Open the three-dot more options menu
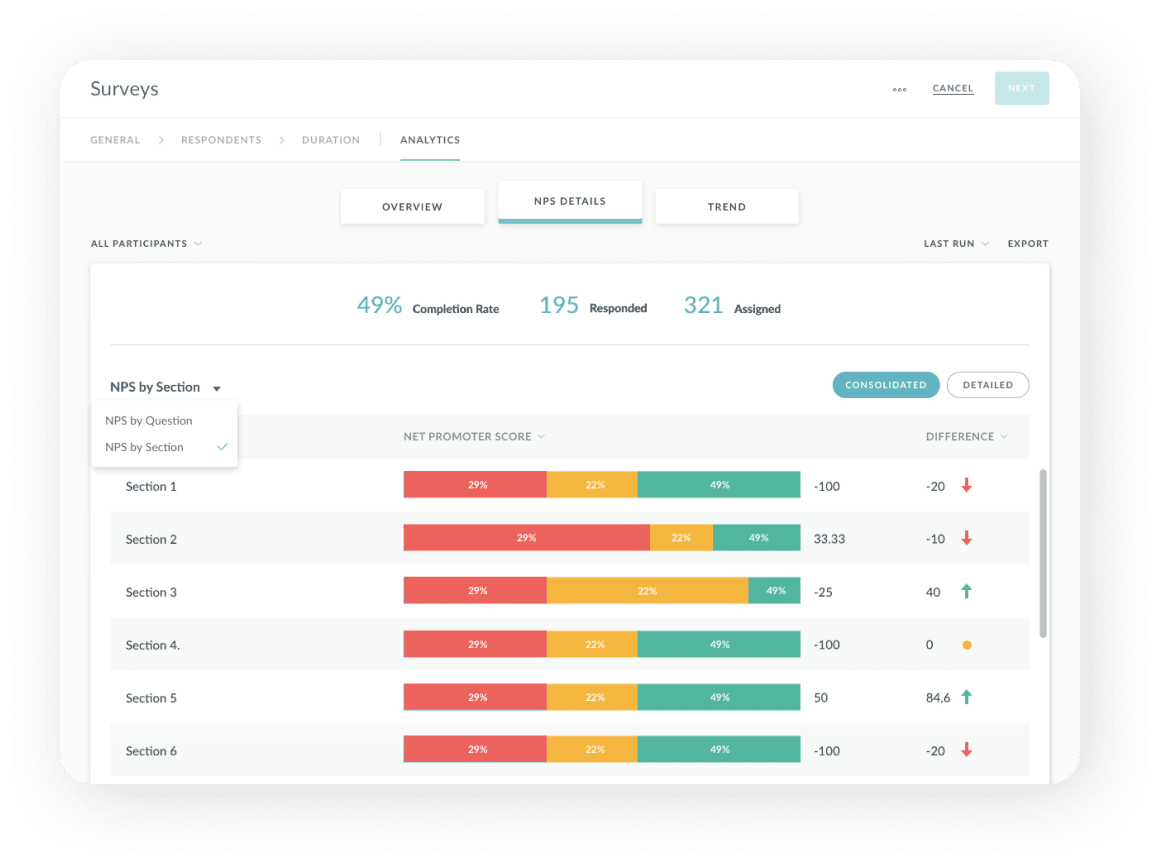 point(899,89)
